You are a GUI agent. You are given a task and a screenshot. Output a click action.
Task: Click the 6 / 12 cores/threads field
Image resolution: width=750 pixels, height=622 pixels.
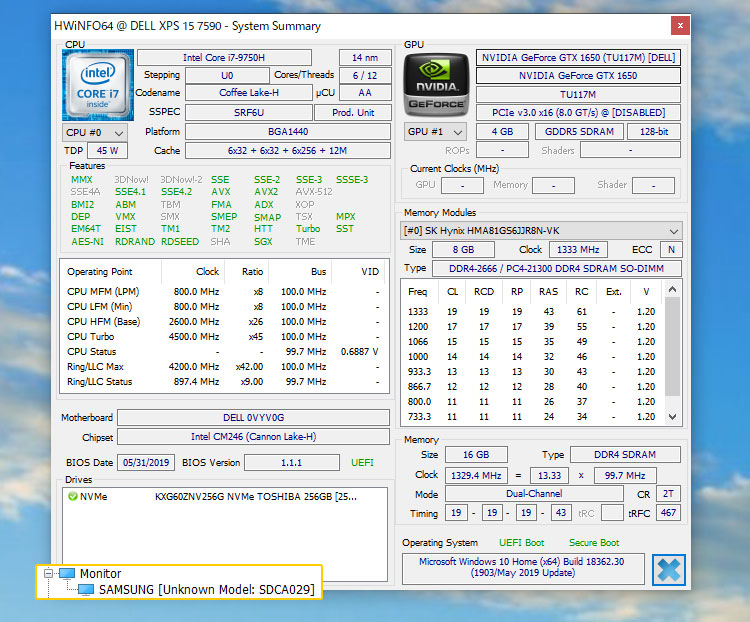[x=365, y=76]
